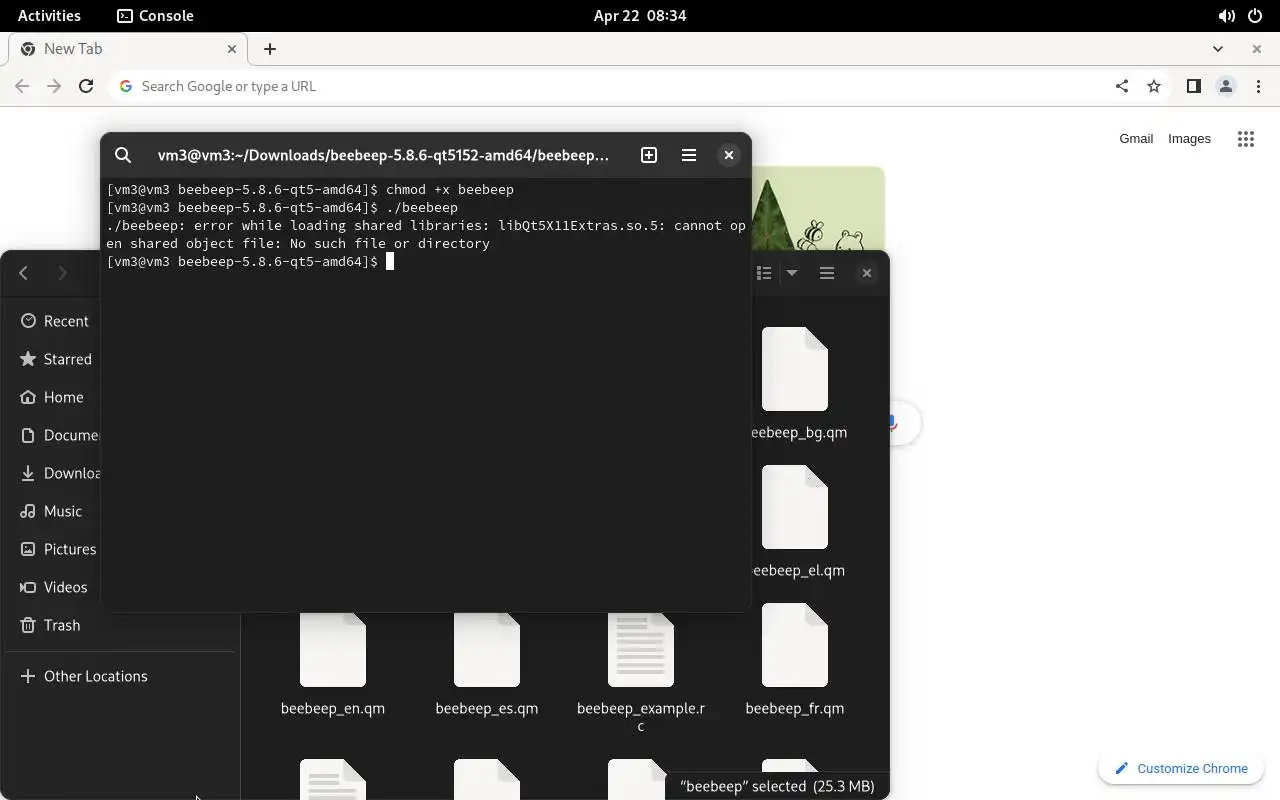Open the Google apps grid
1280x800 pixels.
(1246, 139)
